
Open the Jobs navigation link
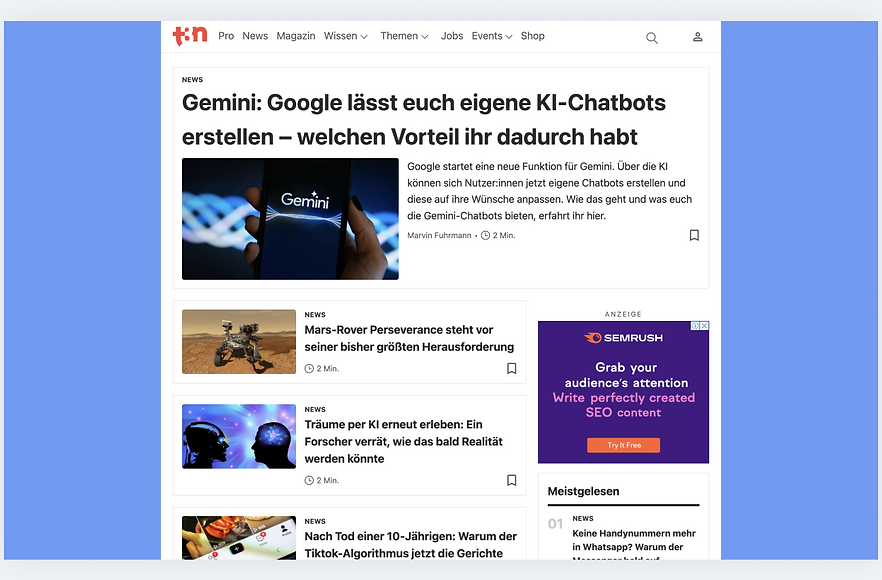(452, 36)
